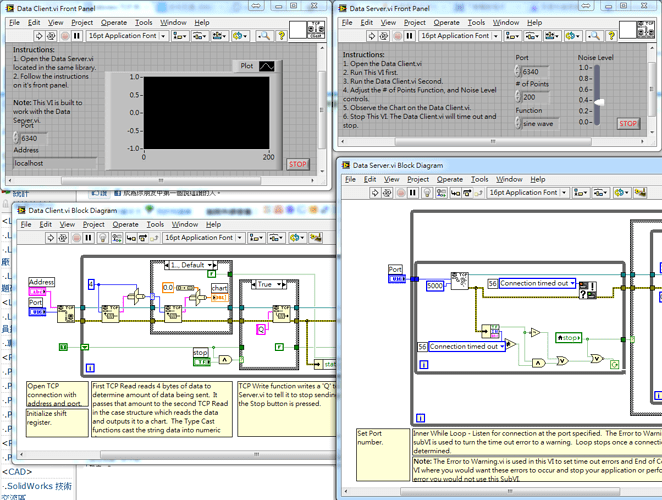The width and height of the screenshot is (662, 500).
Task: Open Align Objects in Data Client front panel
Action: (x=179, y=36)
